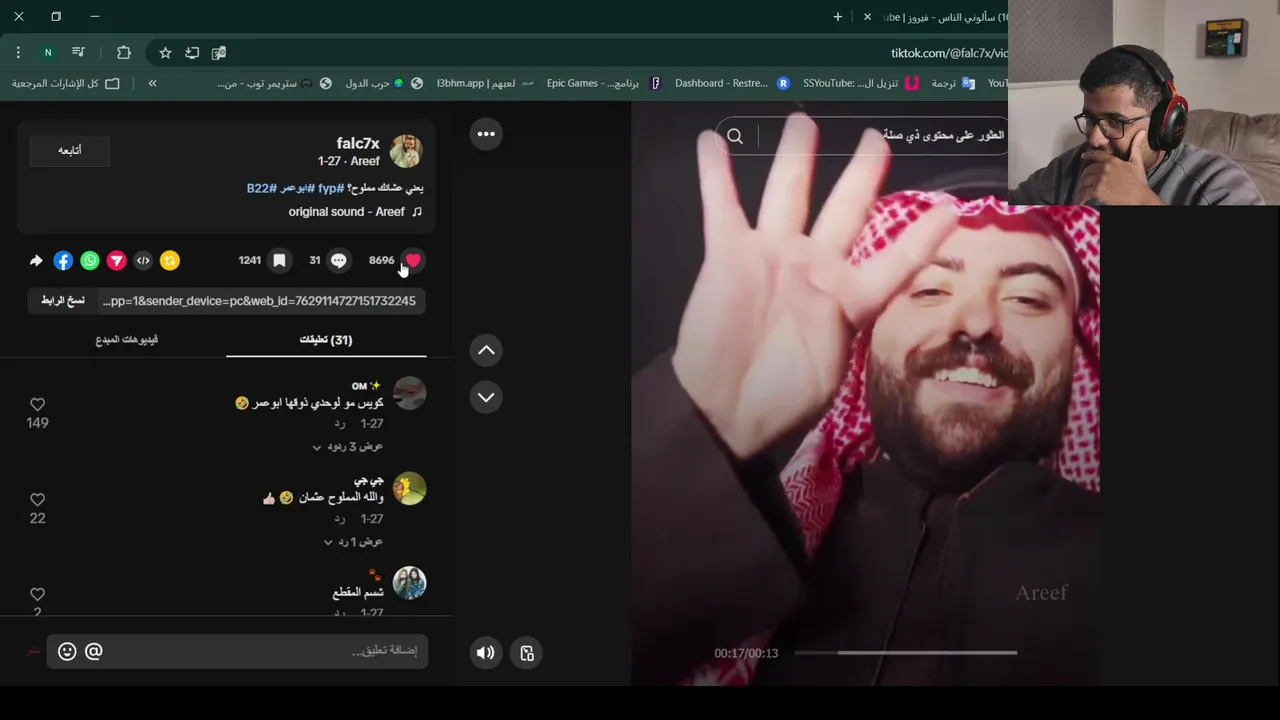Open the Chrome three-dot menu
This screenshot has width=1280, height=720.
point(18,52)
